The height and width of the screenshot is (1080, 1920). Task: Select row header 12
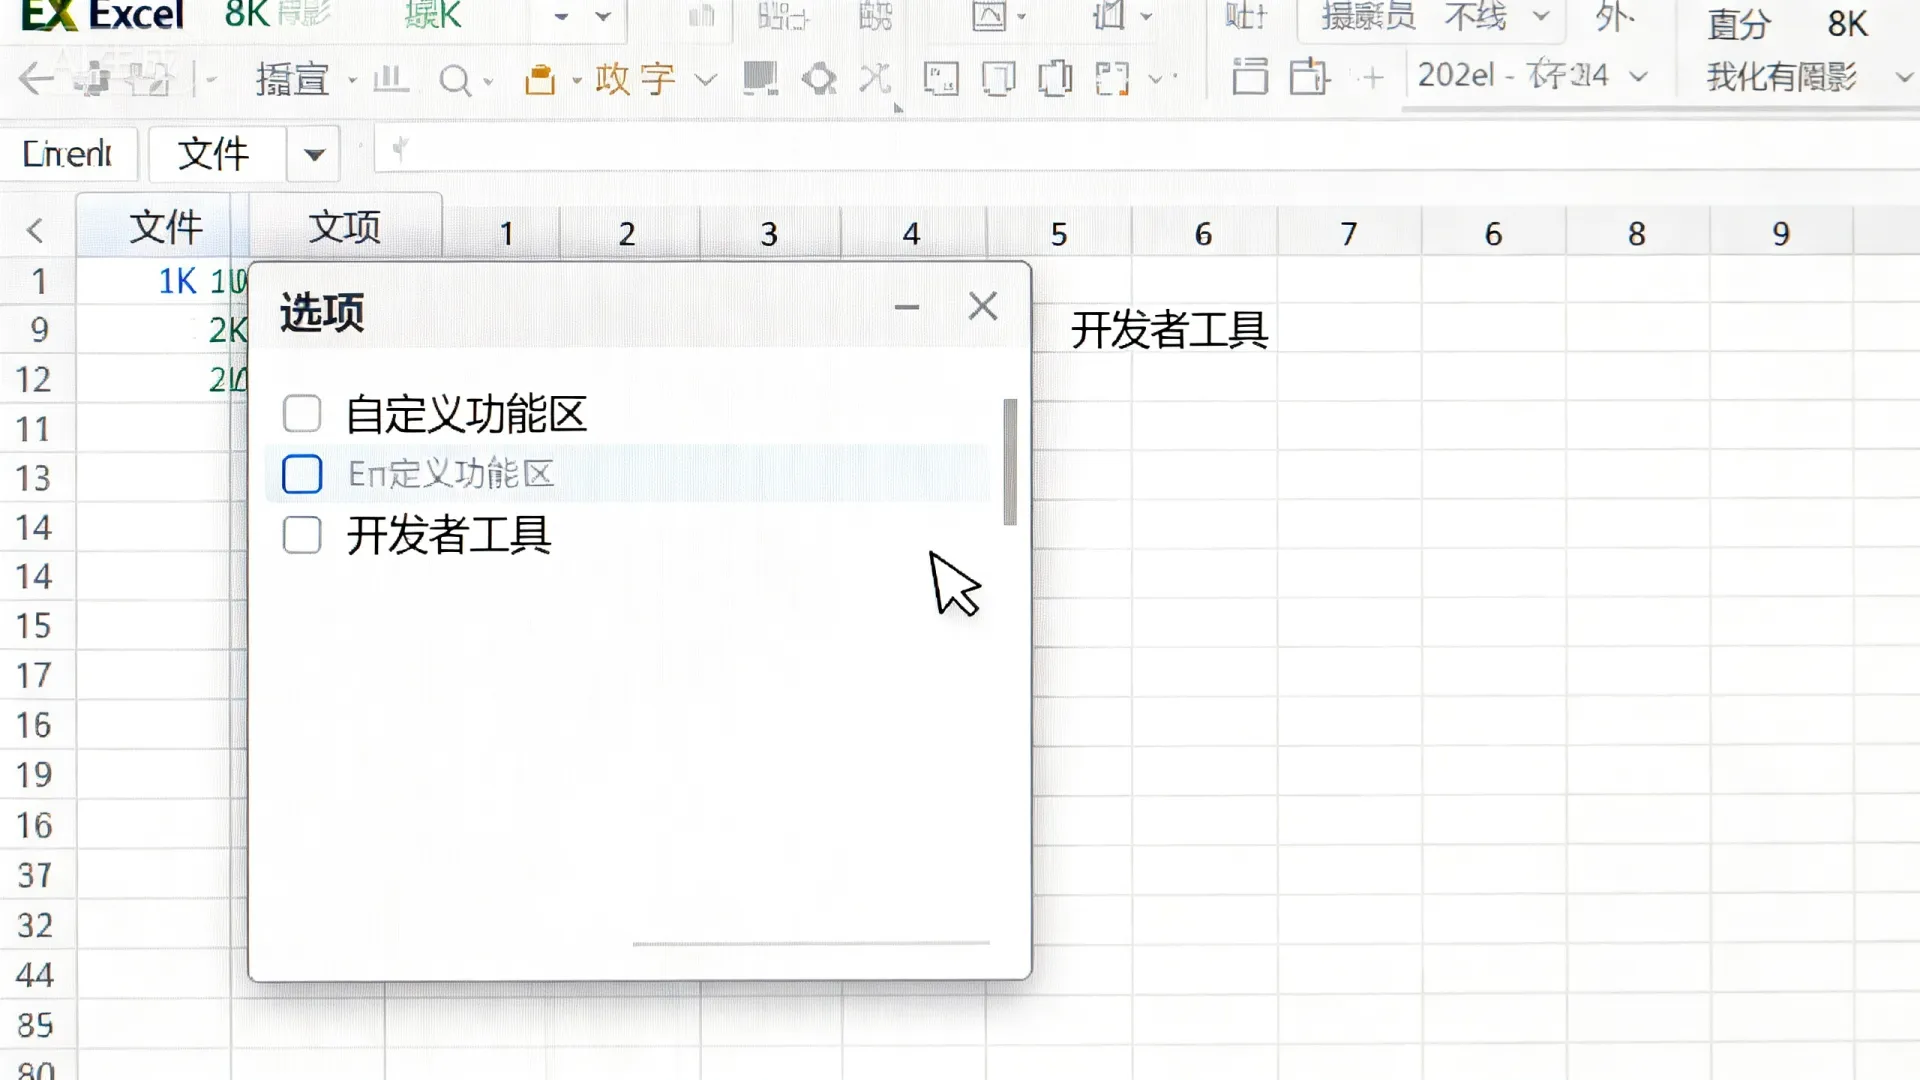(x=33, y=380)
